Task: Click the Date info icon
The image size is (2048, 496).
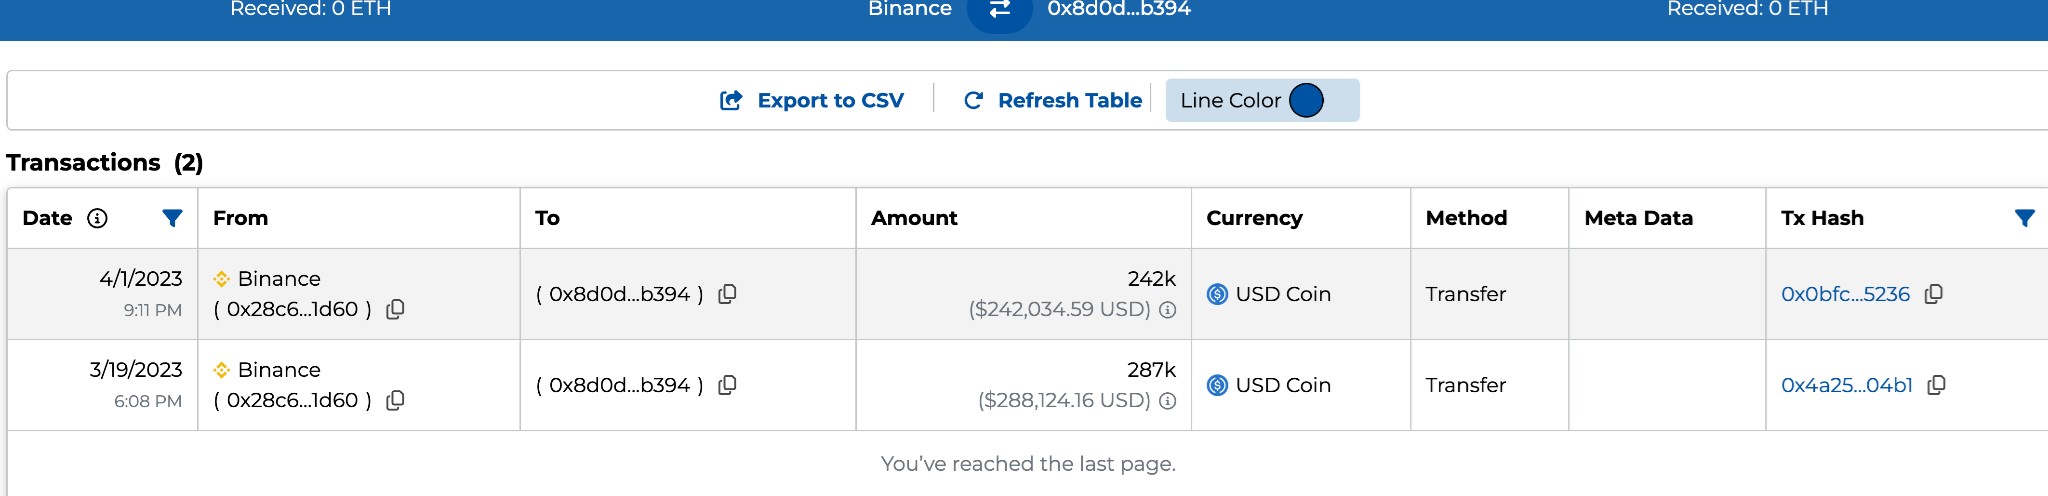Action: point(97,218)
